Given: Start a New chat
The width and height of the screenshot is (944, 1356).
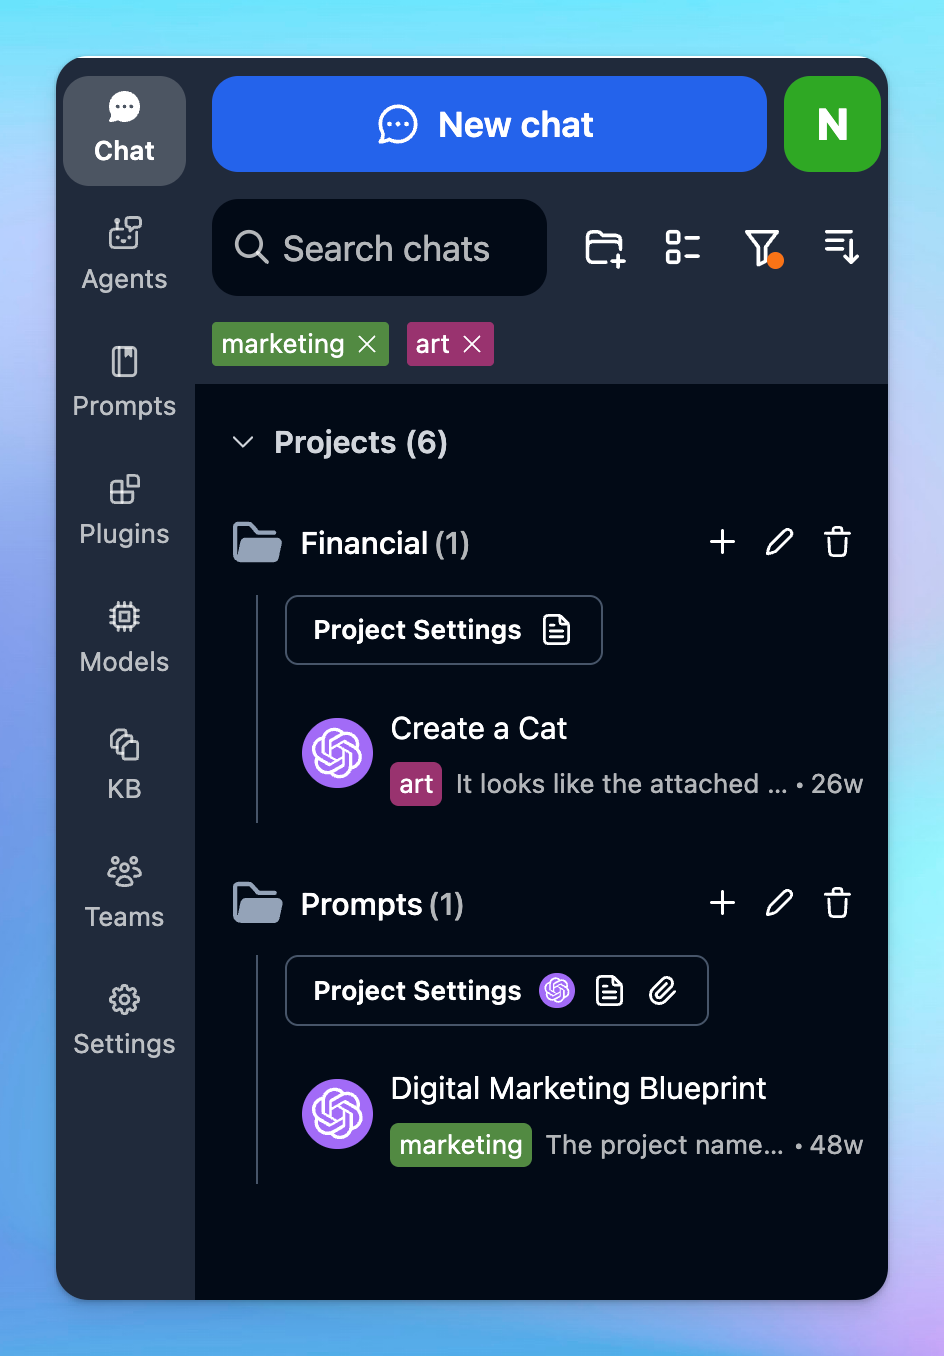Looking at the screenshot, I should click(489, 125).
